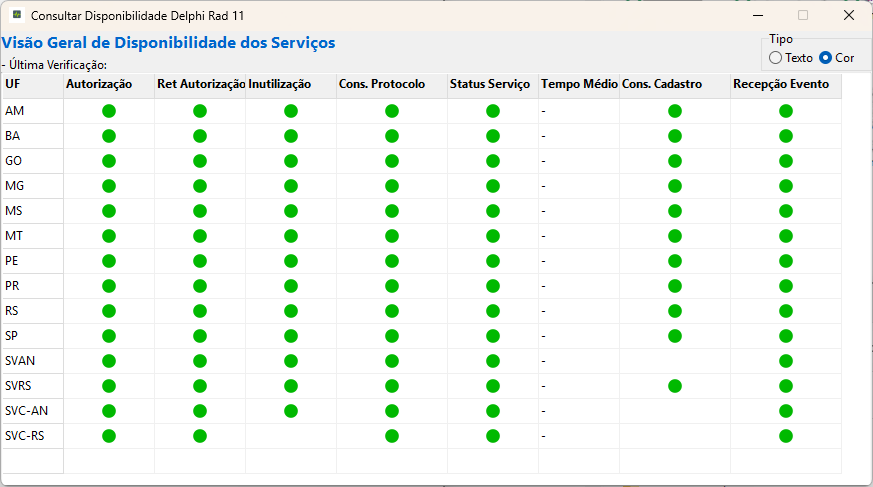The image size is (873, 487).
Task: Minimize the Consultar Disponibilidade window
Action: click(756, 15)
